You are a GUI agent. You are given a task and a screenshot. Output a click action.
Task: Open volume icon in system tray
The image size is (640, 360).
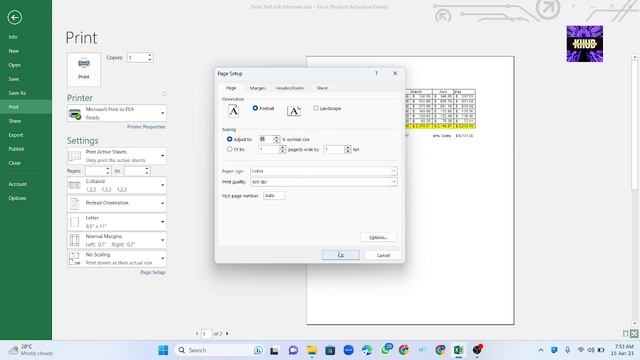click(x=591, y=350)
